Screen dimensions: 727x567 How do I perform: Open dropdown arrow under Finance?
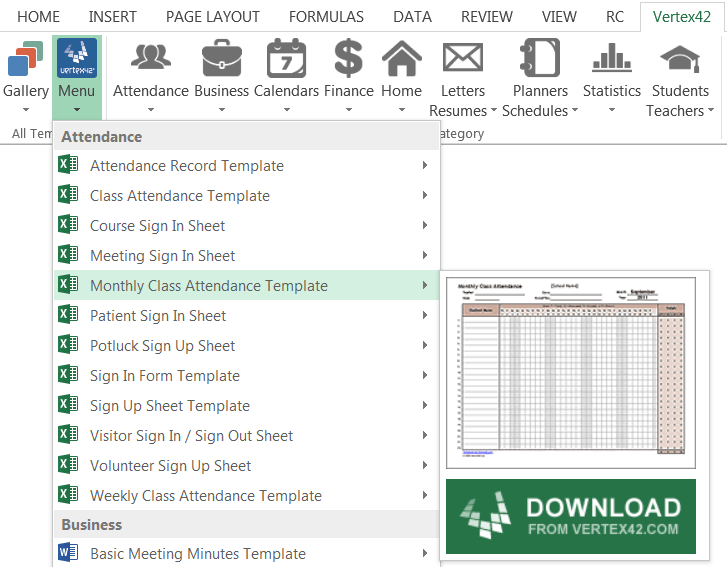(x=349, y=110)
